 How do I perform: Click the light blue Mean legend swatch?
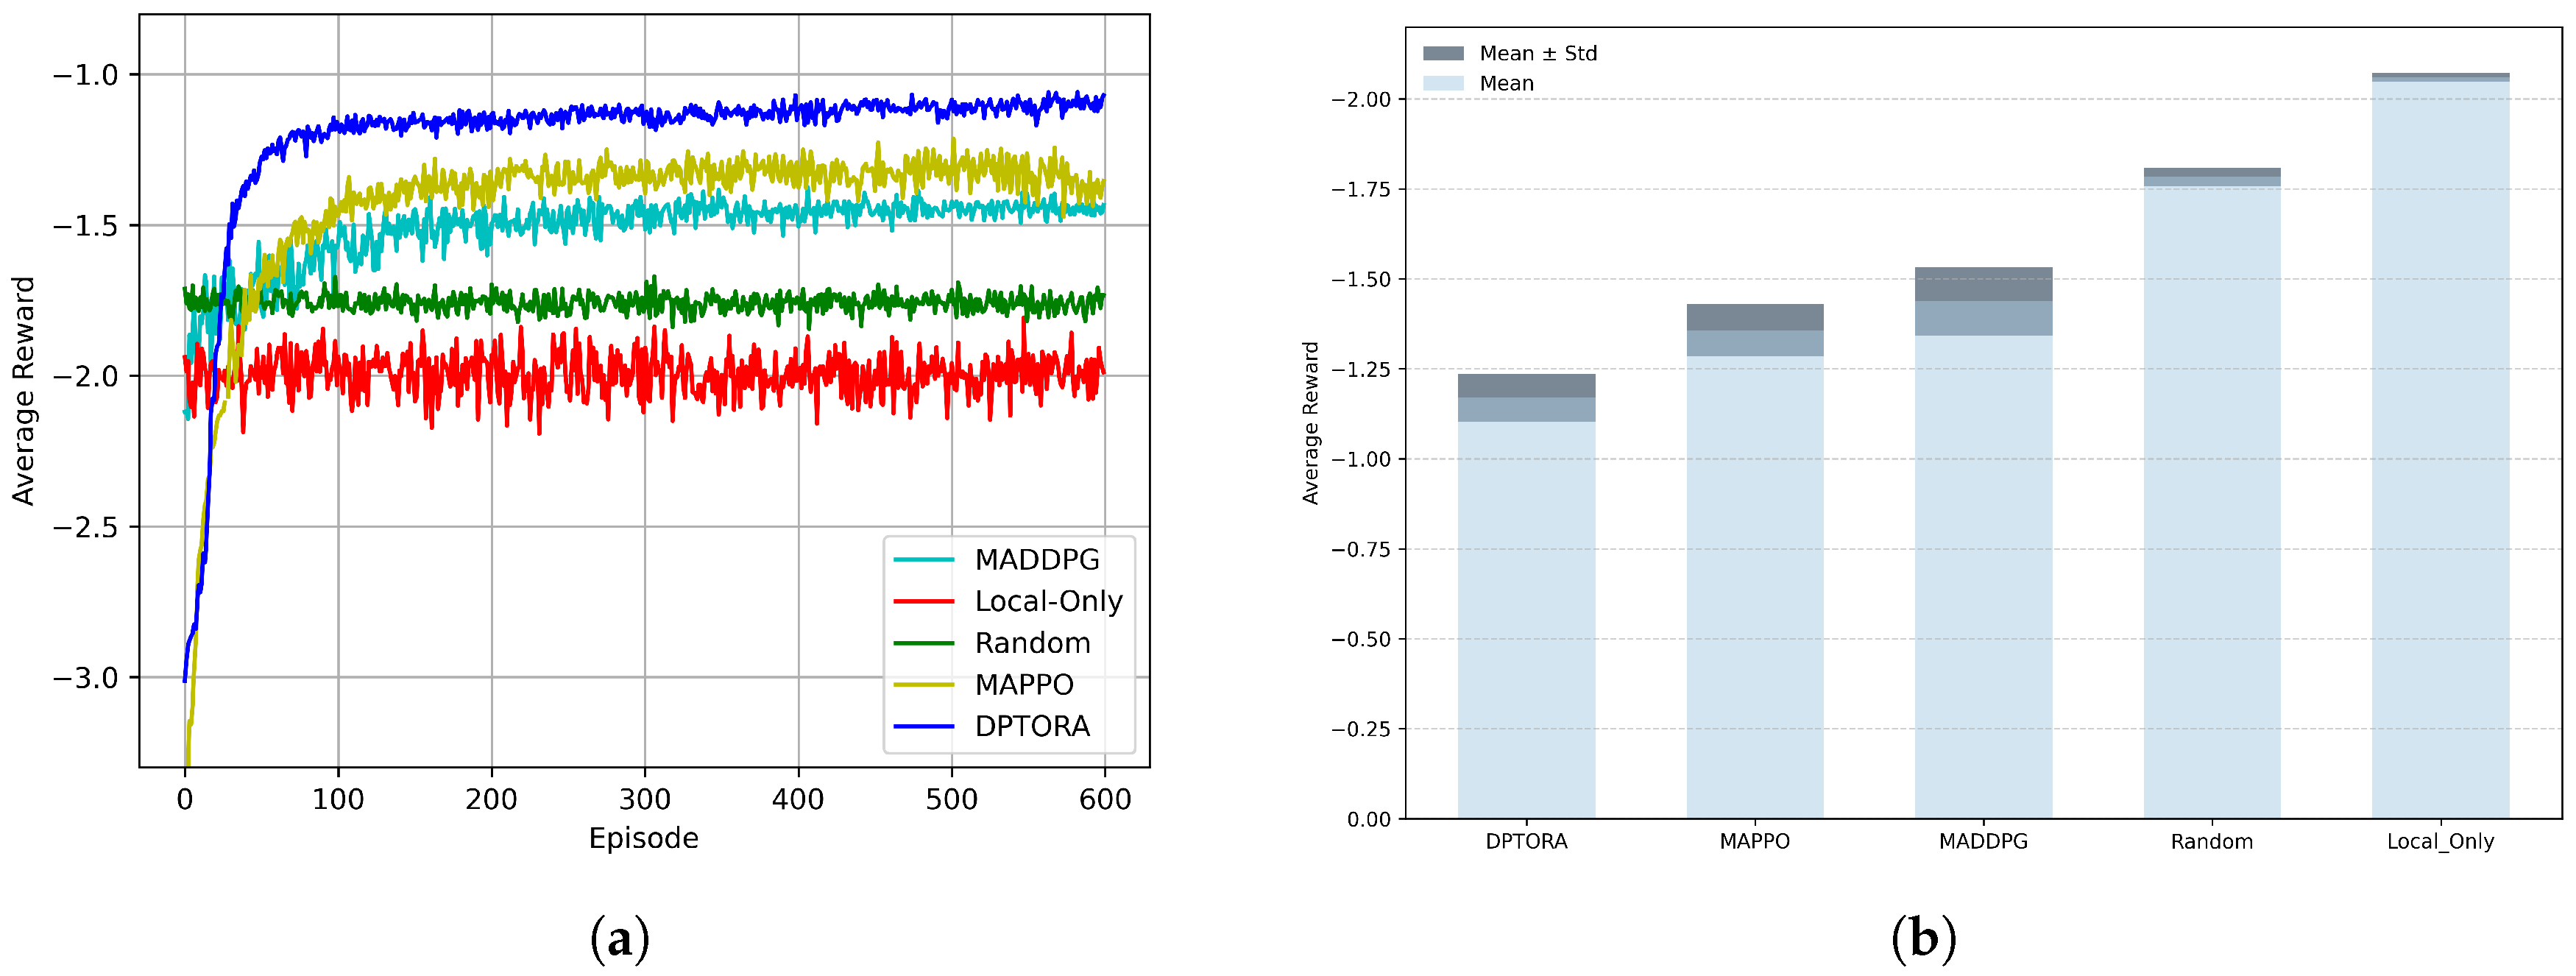tap(1443, 83)
